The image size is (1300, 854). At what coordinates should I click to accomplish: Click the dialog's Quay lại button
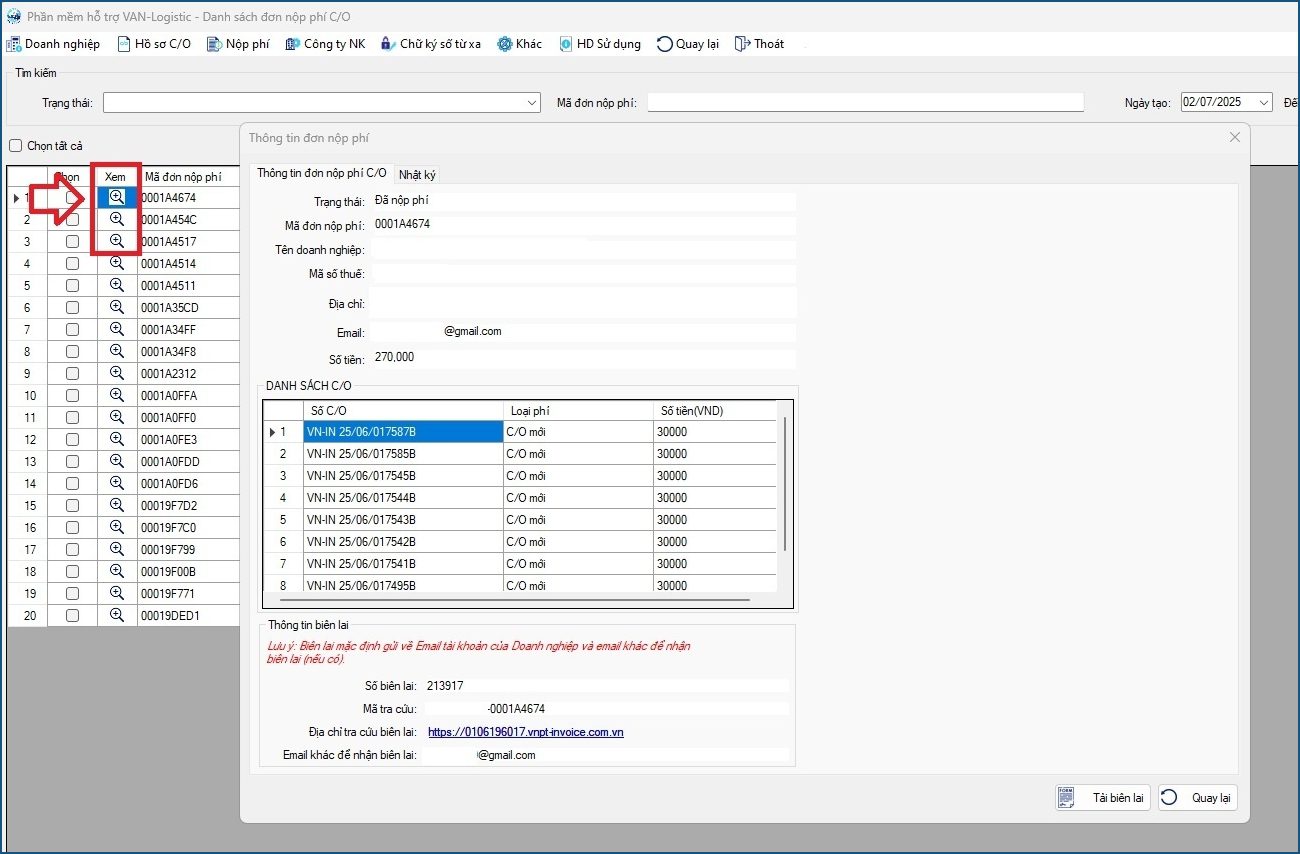(x=1198, y=798)
